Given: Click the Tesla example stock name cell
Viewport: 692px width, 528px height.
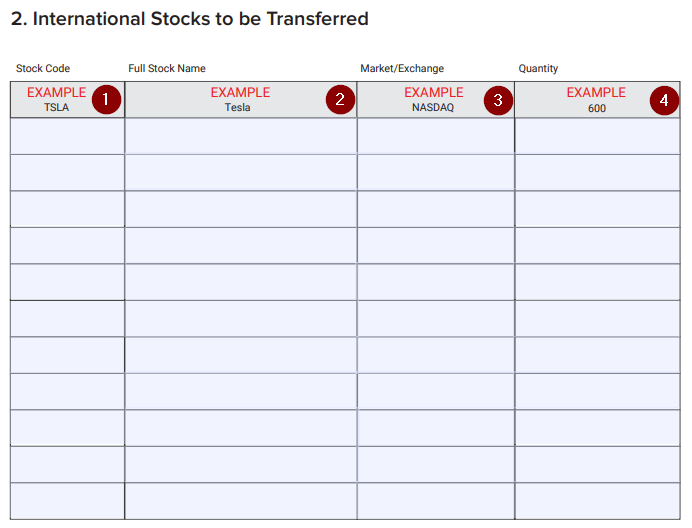Looking at the screenshot, I should [x=241, y=100].
